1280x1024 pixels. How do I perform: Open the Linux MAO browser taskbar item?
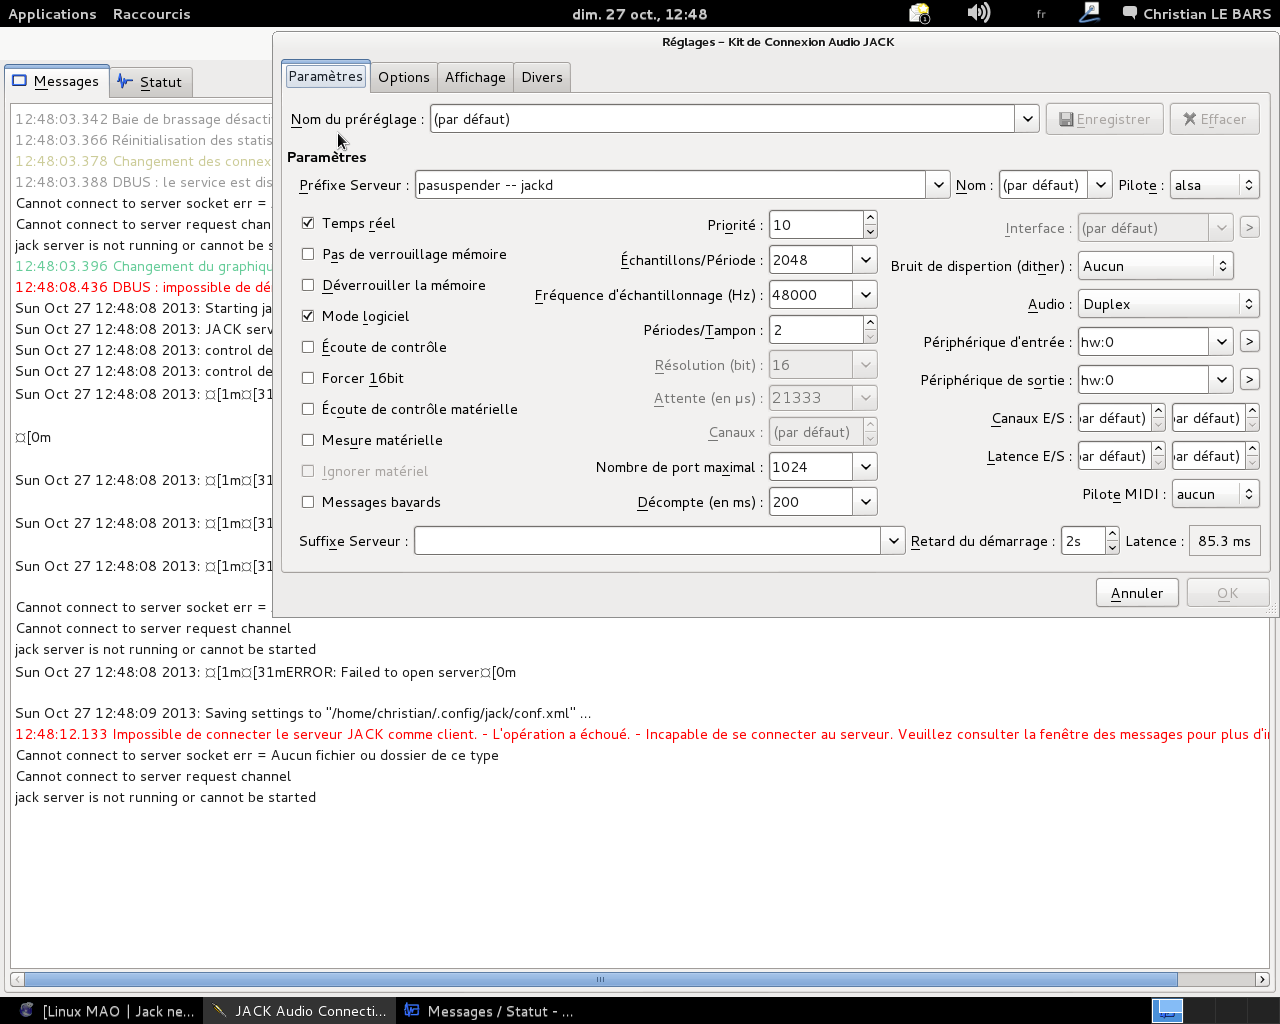pos(107,1011)
